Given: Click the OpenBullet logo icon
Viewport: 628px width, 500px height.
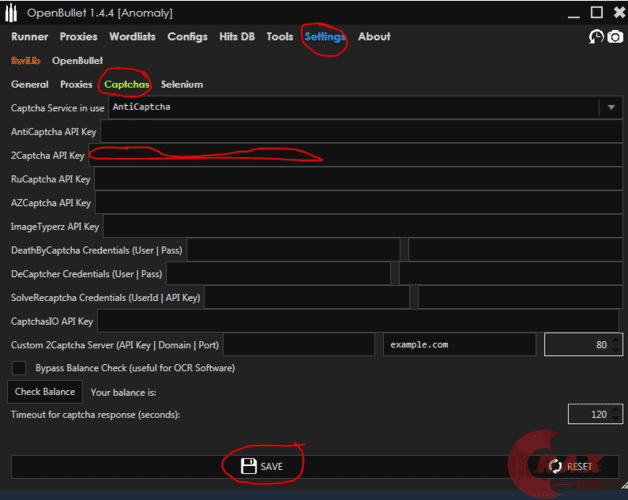Looking at the screenshot, I should pyautogui.click(x=11, y=13).
